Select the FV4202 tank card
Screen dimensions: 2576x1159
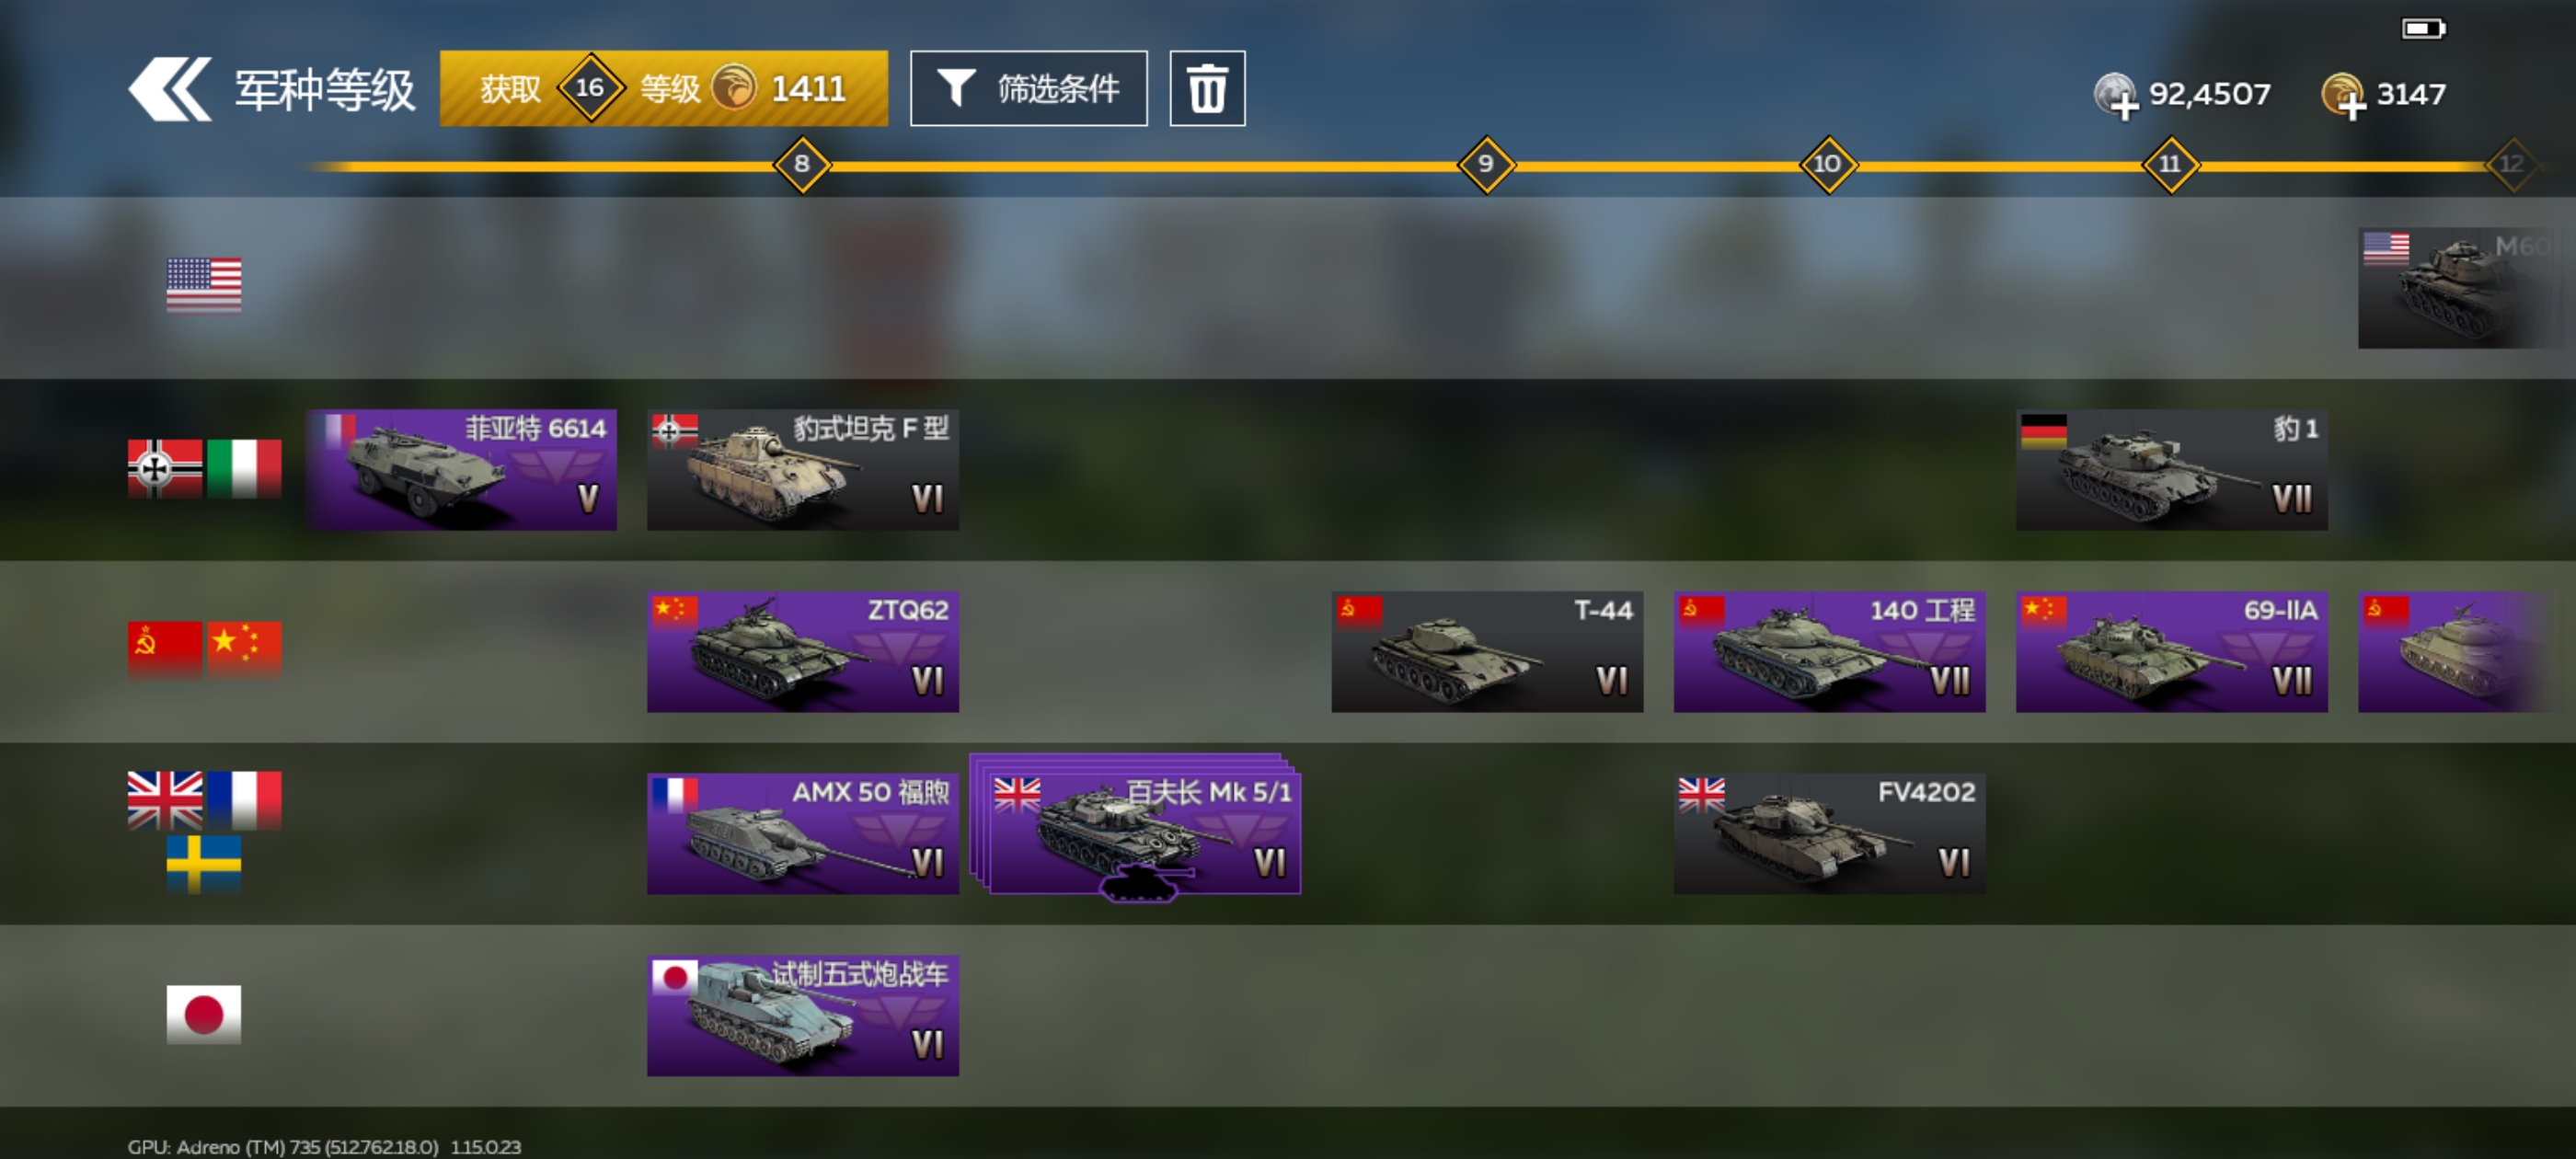[1830, 834]
